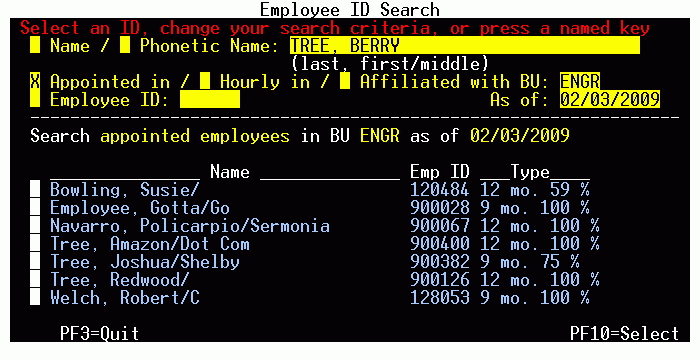
Task: Click employee ID 128053
Action: 440,297
